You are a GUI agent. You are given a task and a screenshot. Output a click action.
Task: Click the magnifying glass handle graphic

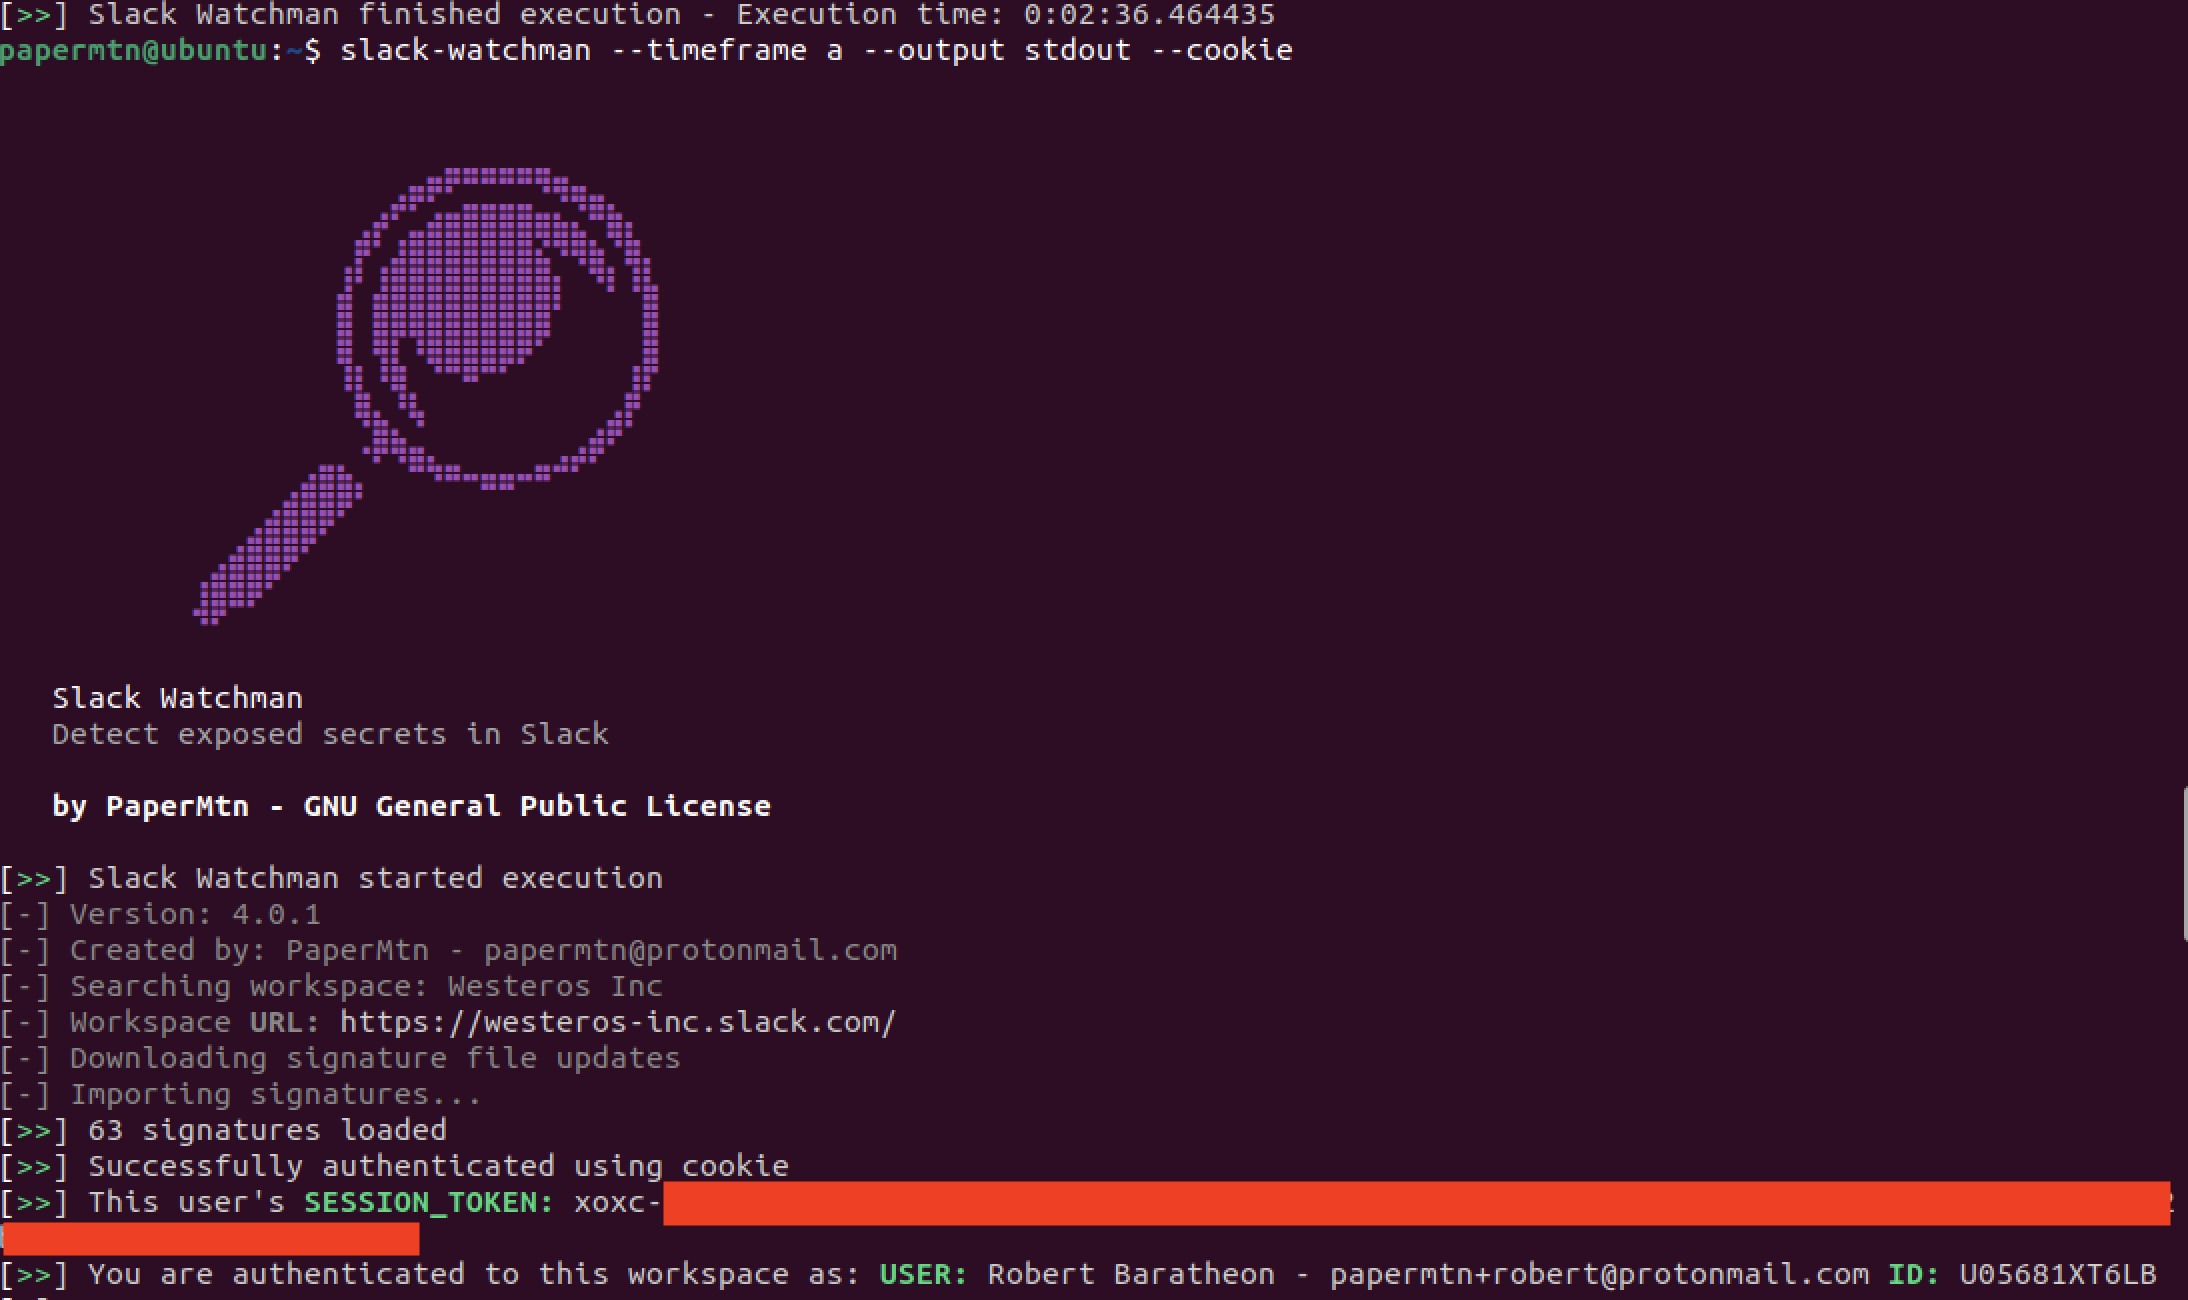(277, 545)
